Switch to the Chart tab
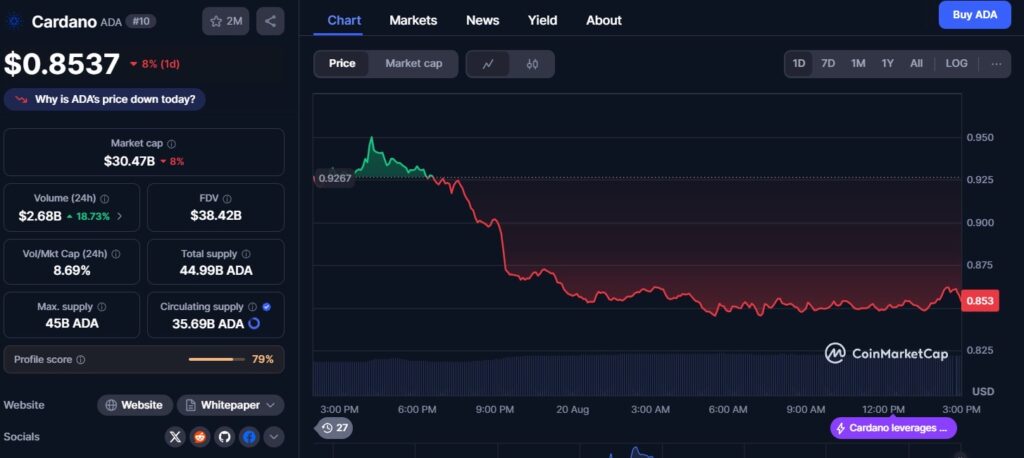Screen dimensions: 1024x458 pyautogui.click(x=344, y=20)
